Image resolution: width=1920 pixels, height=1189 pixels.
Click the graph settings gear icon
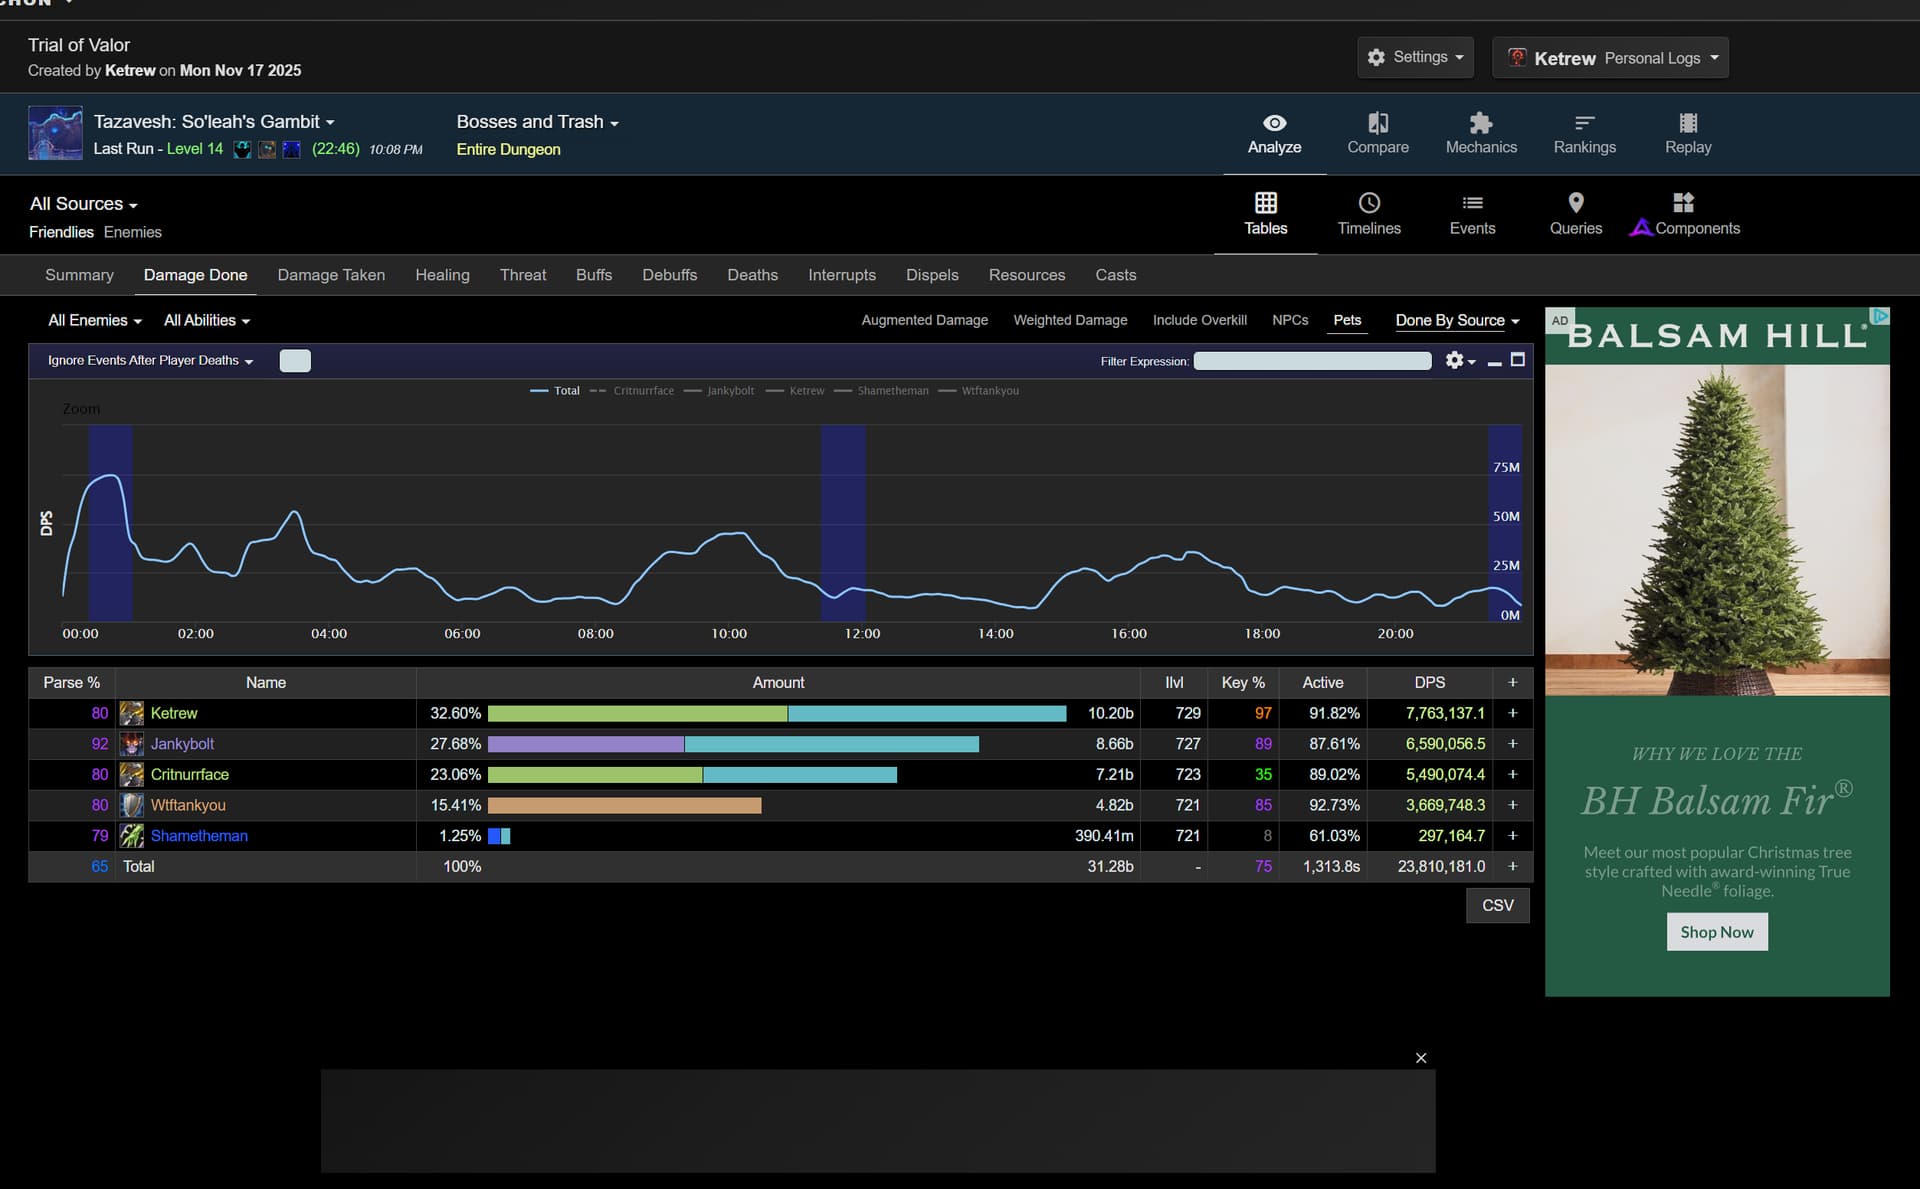1455,361
